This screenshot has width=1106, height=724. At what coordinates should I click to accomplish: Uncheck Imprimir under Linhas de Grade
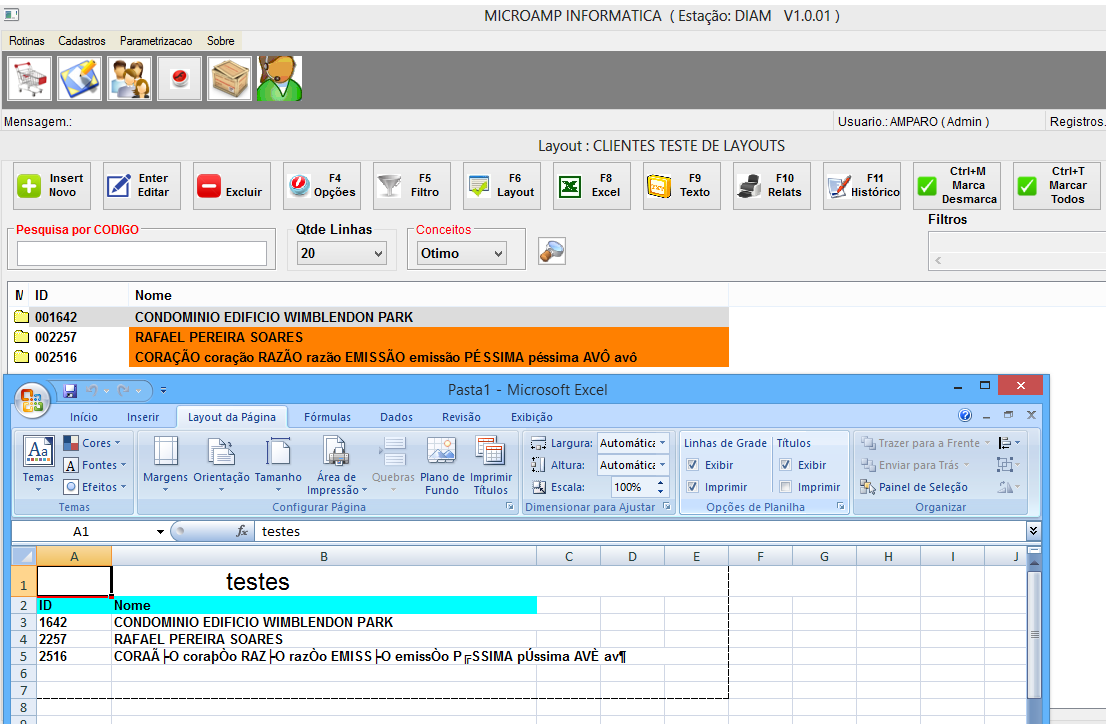pyautogui.click(x=693, y=487)
